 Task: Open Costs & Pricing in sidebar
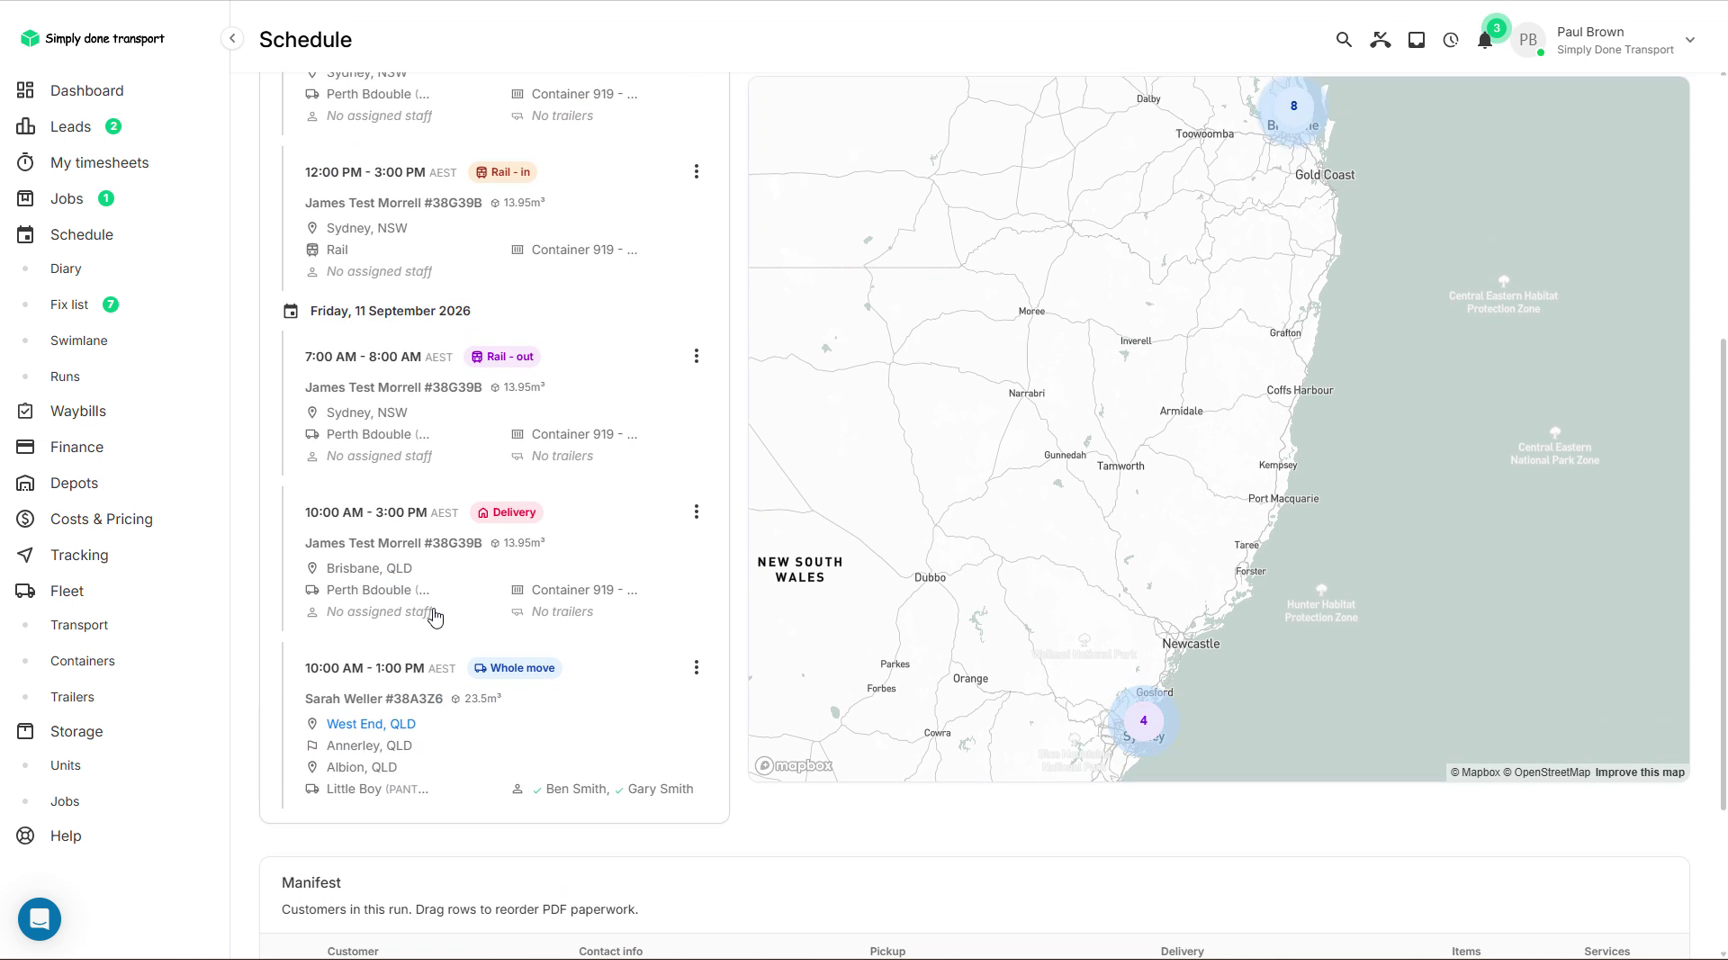pos(101,519)
